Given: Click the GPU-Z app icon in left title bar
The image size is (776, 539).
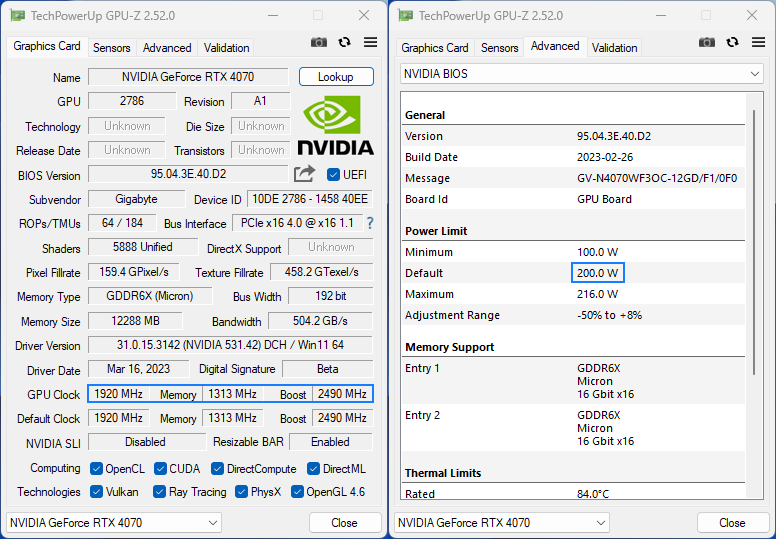Looking at the screenshot, I should [x=17, y=16].
